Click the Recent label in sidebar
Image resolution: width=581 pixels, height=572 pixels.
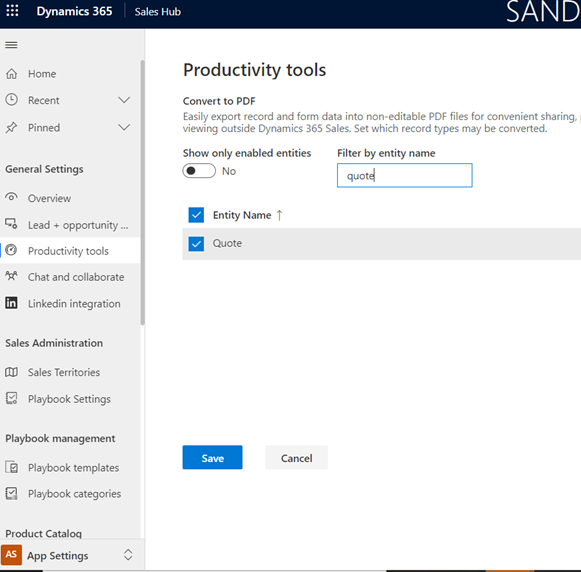(44, 100)
